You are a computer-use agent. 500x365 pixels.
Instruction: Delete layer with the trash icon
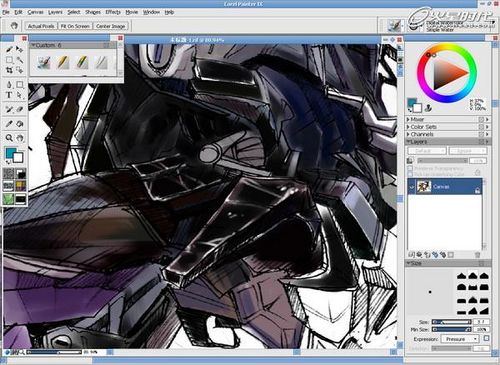point(477,255)
